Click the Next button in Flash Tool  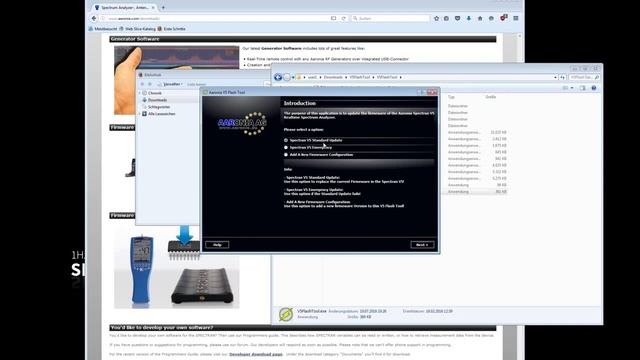pyautogui.click(x=422, y=245)
